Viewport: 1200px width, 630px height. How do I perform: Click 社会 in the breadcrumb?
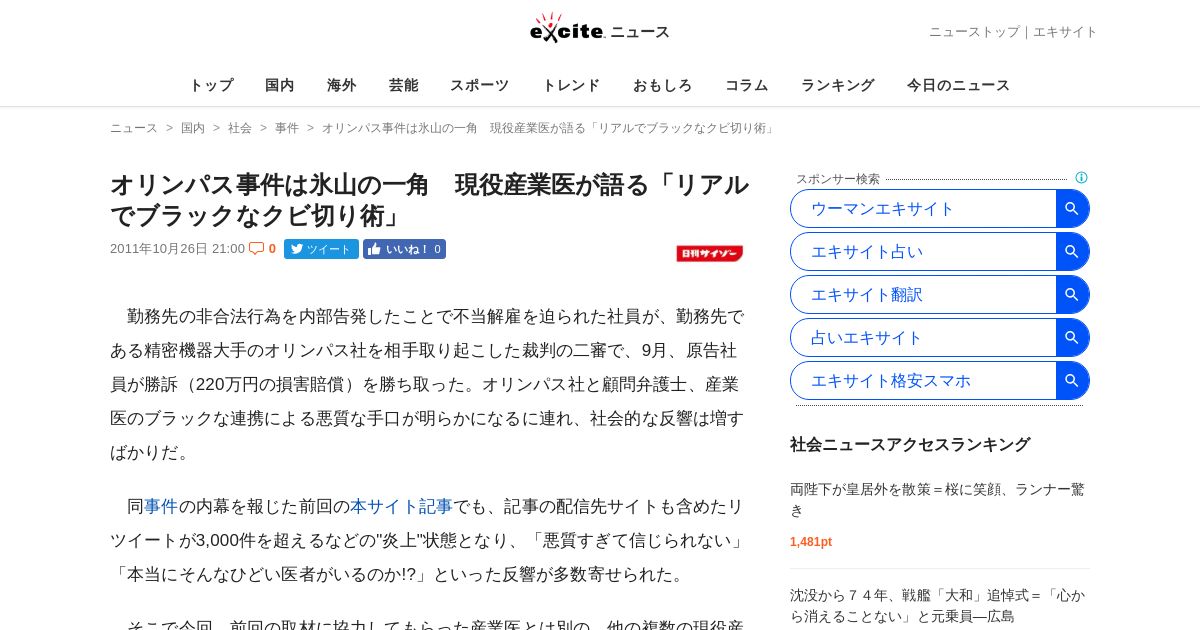(x=240, y=128)
